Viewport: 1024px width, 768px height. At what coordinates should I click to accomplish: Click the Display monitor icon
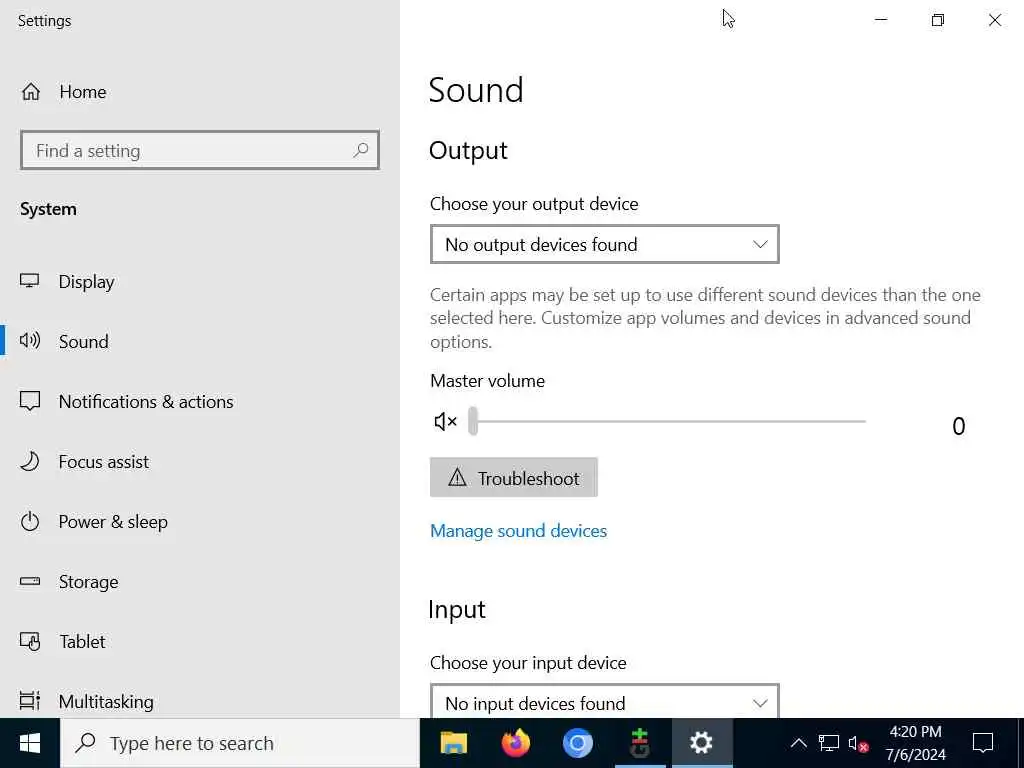click(29, 281)
